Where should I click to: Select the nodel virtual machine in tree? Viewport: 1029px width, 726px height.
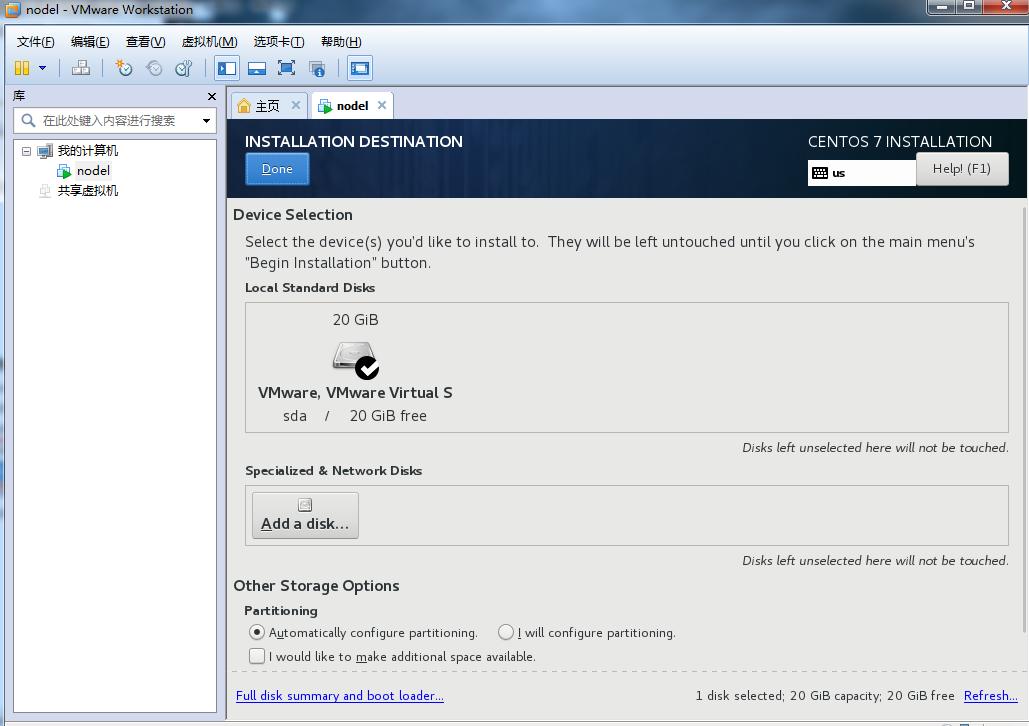[x=93, y=171]
